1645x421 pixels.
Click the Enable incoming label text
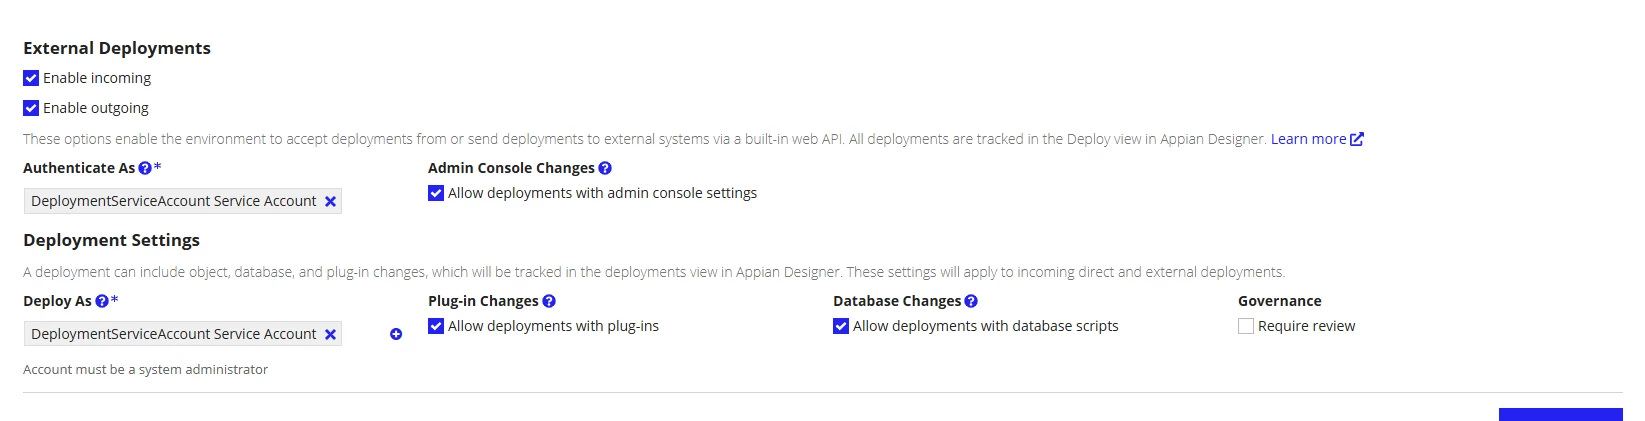click(97, 78)
